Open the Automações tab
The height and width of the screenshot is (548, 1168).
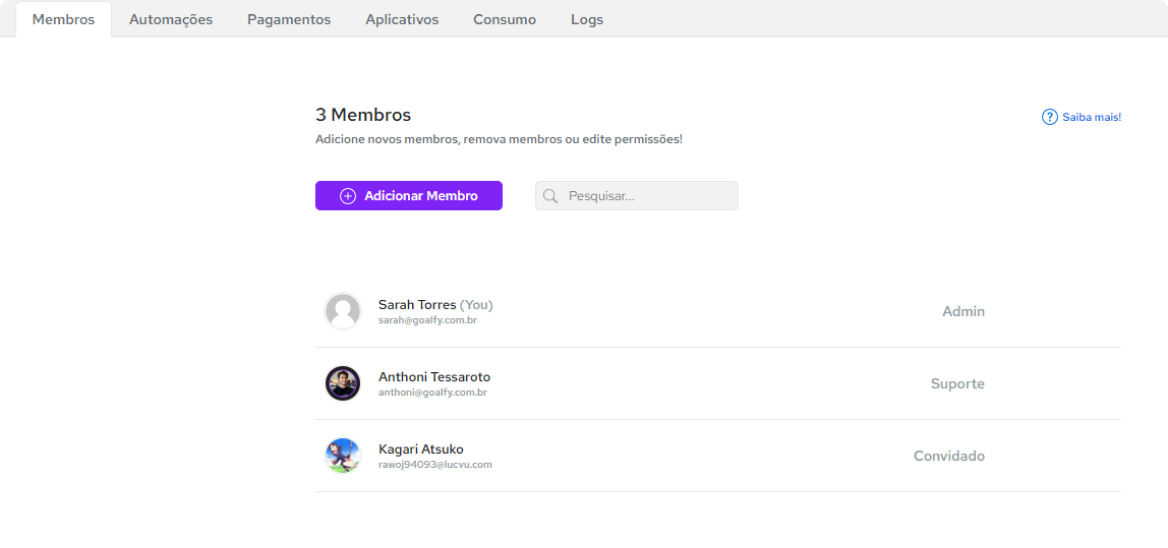[x=171, y=19]
